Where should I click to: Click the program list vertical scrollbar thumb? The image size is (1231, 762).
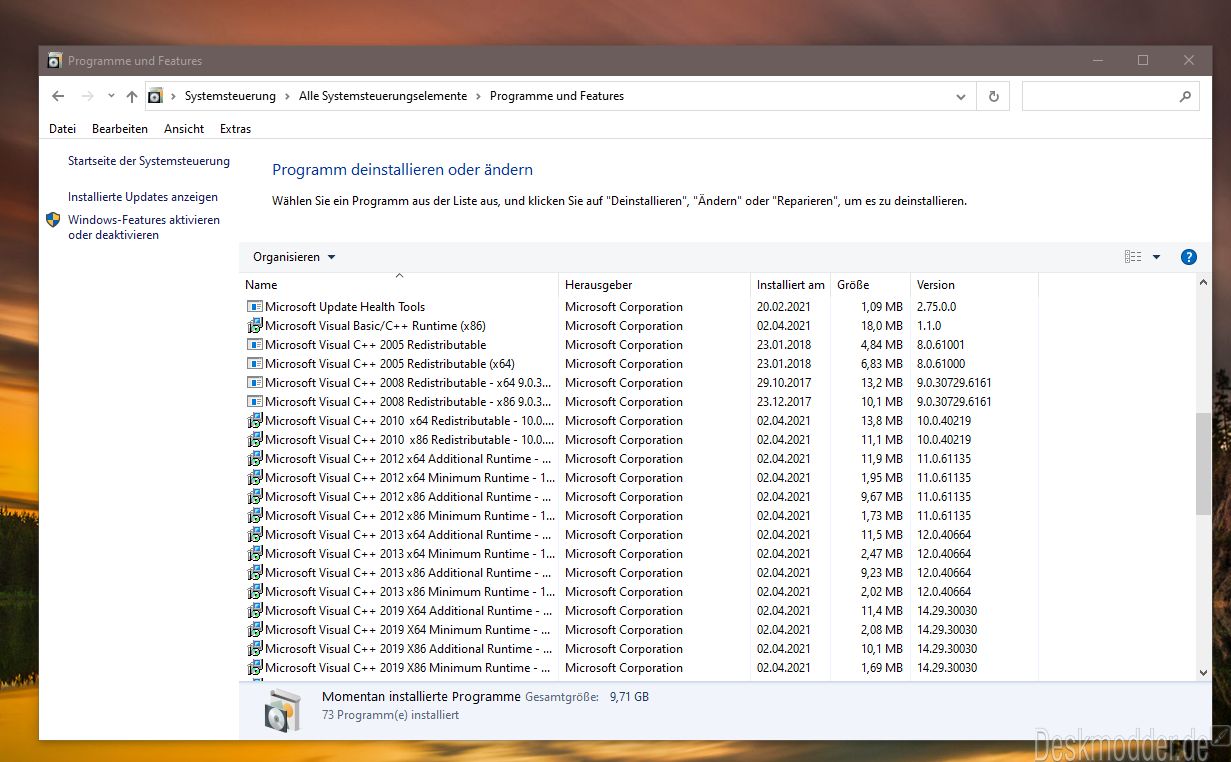point(1203,465)
